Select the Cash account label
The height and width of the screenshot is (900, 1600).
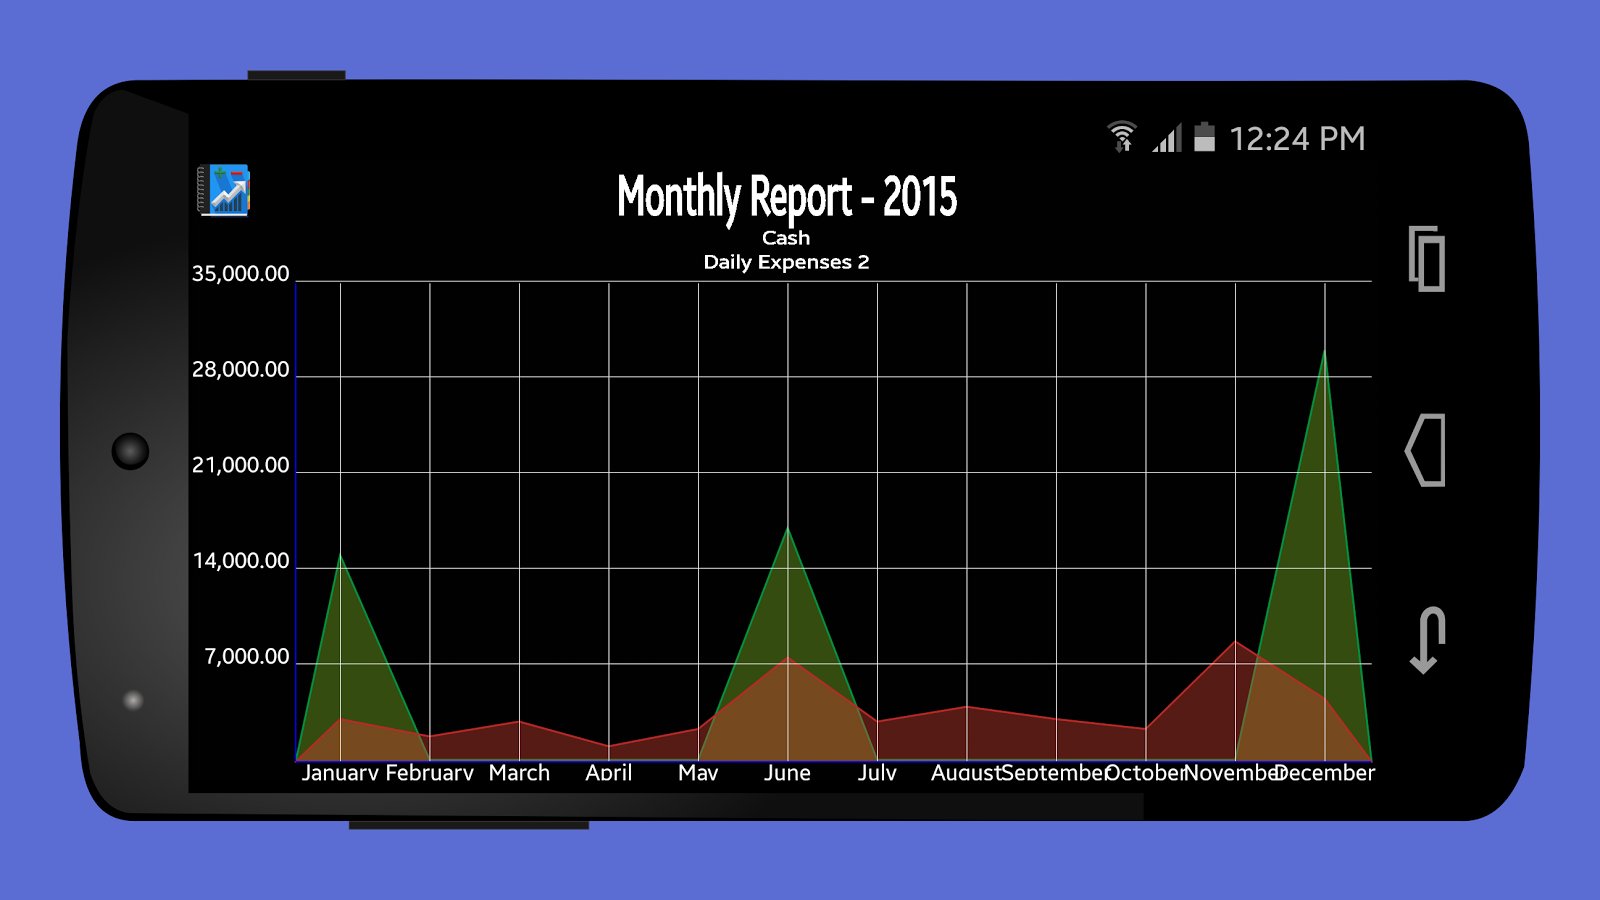(786, 238)
